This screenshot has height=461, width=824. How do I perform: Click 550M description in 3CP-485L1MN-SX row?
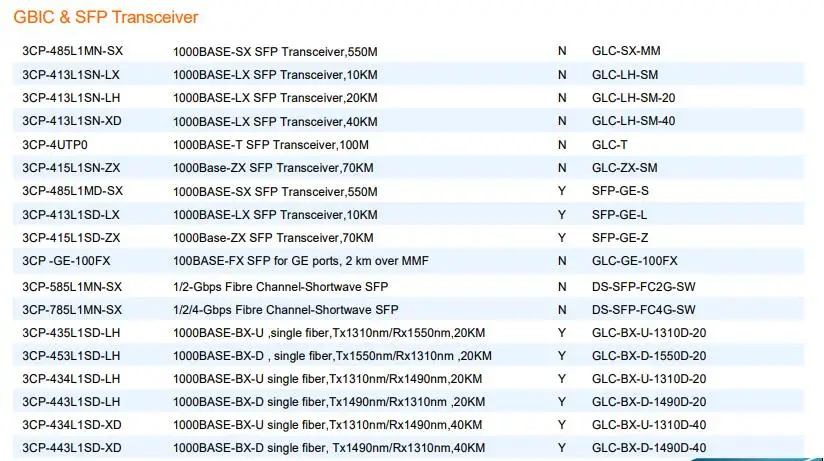tap(275, 52)
